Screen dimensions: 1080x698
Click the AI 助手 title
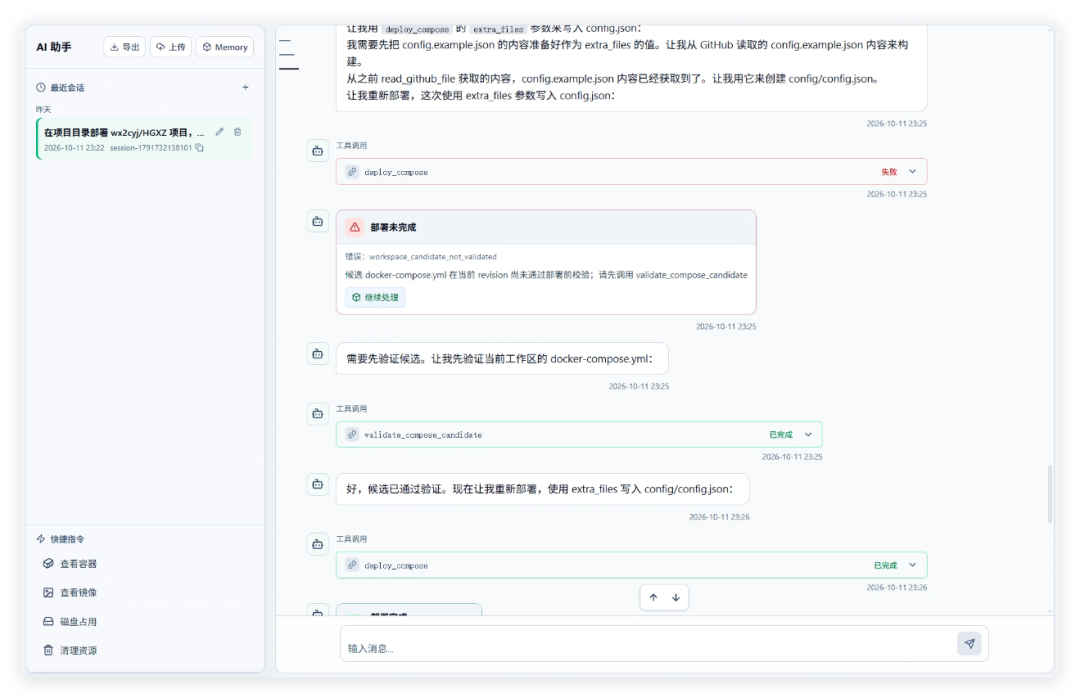54,47
